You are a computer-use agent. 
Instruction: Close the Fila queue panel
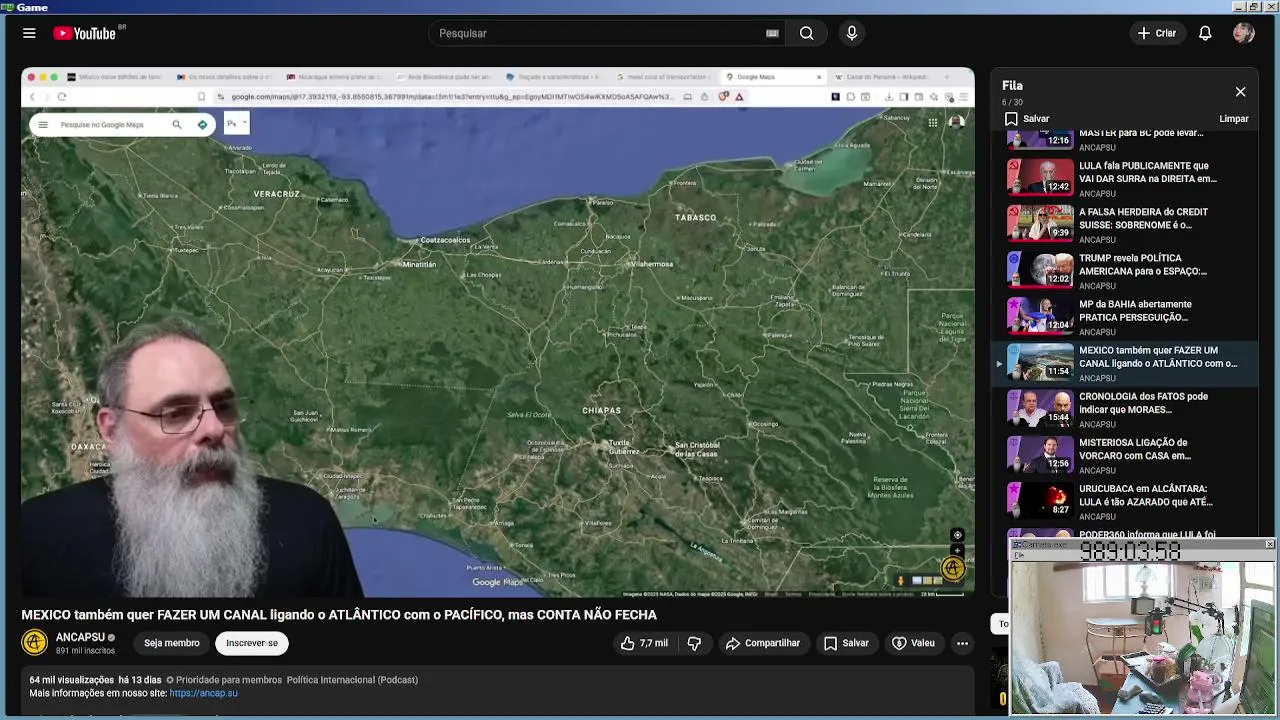[1240, 92]
